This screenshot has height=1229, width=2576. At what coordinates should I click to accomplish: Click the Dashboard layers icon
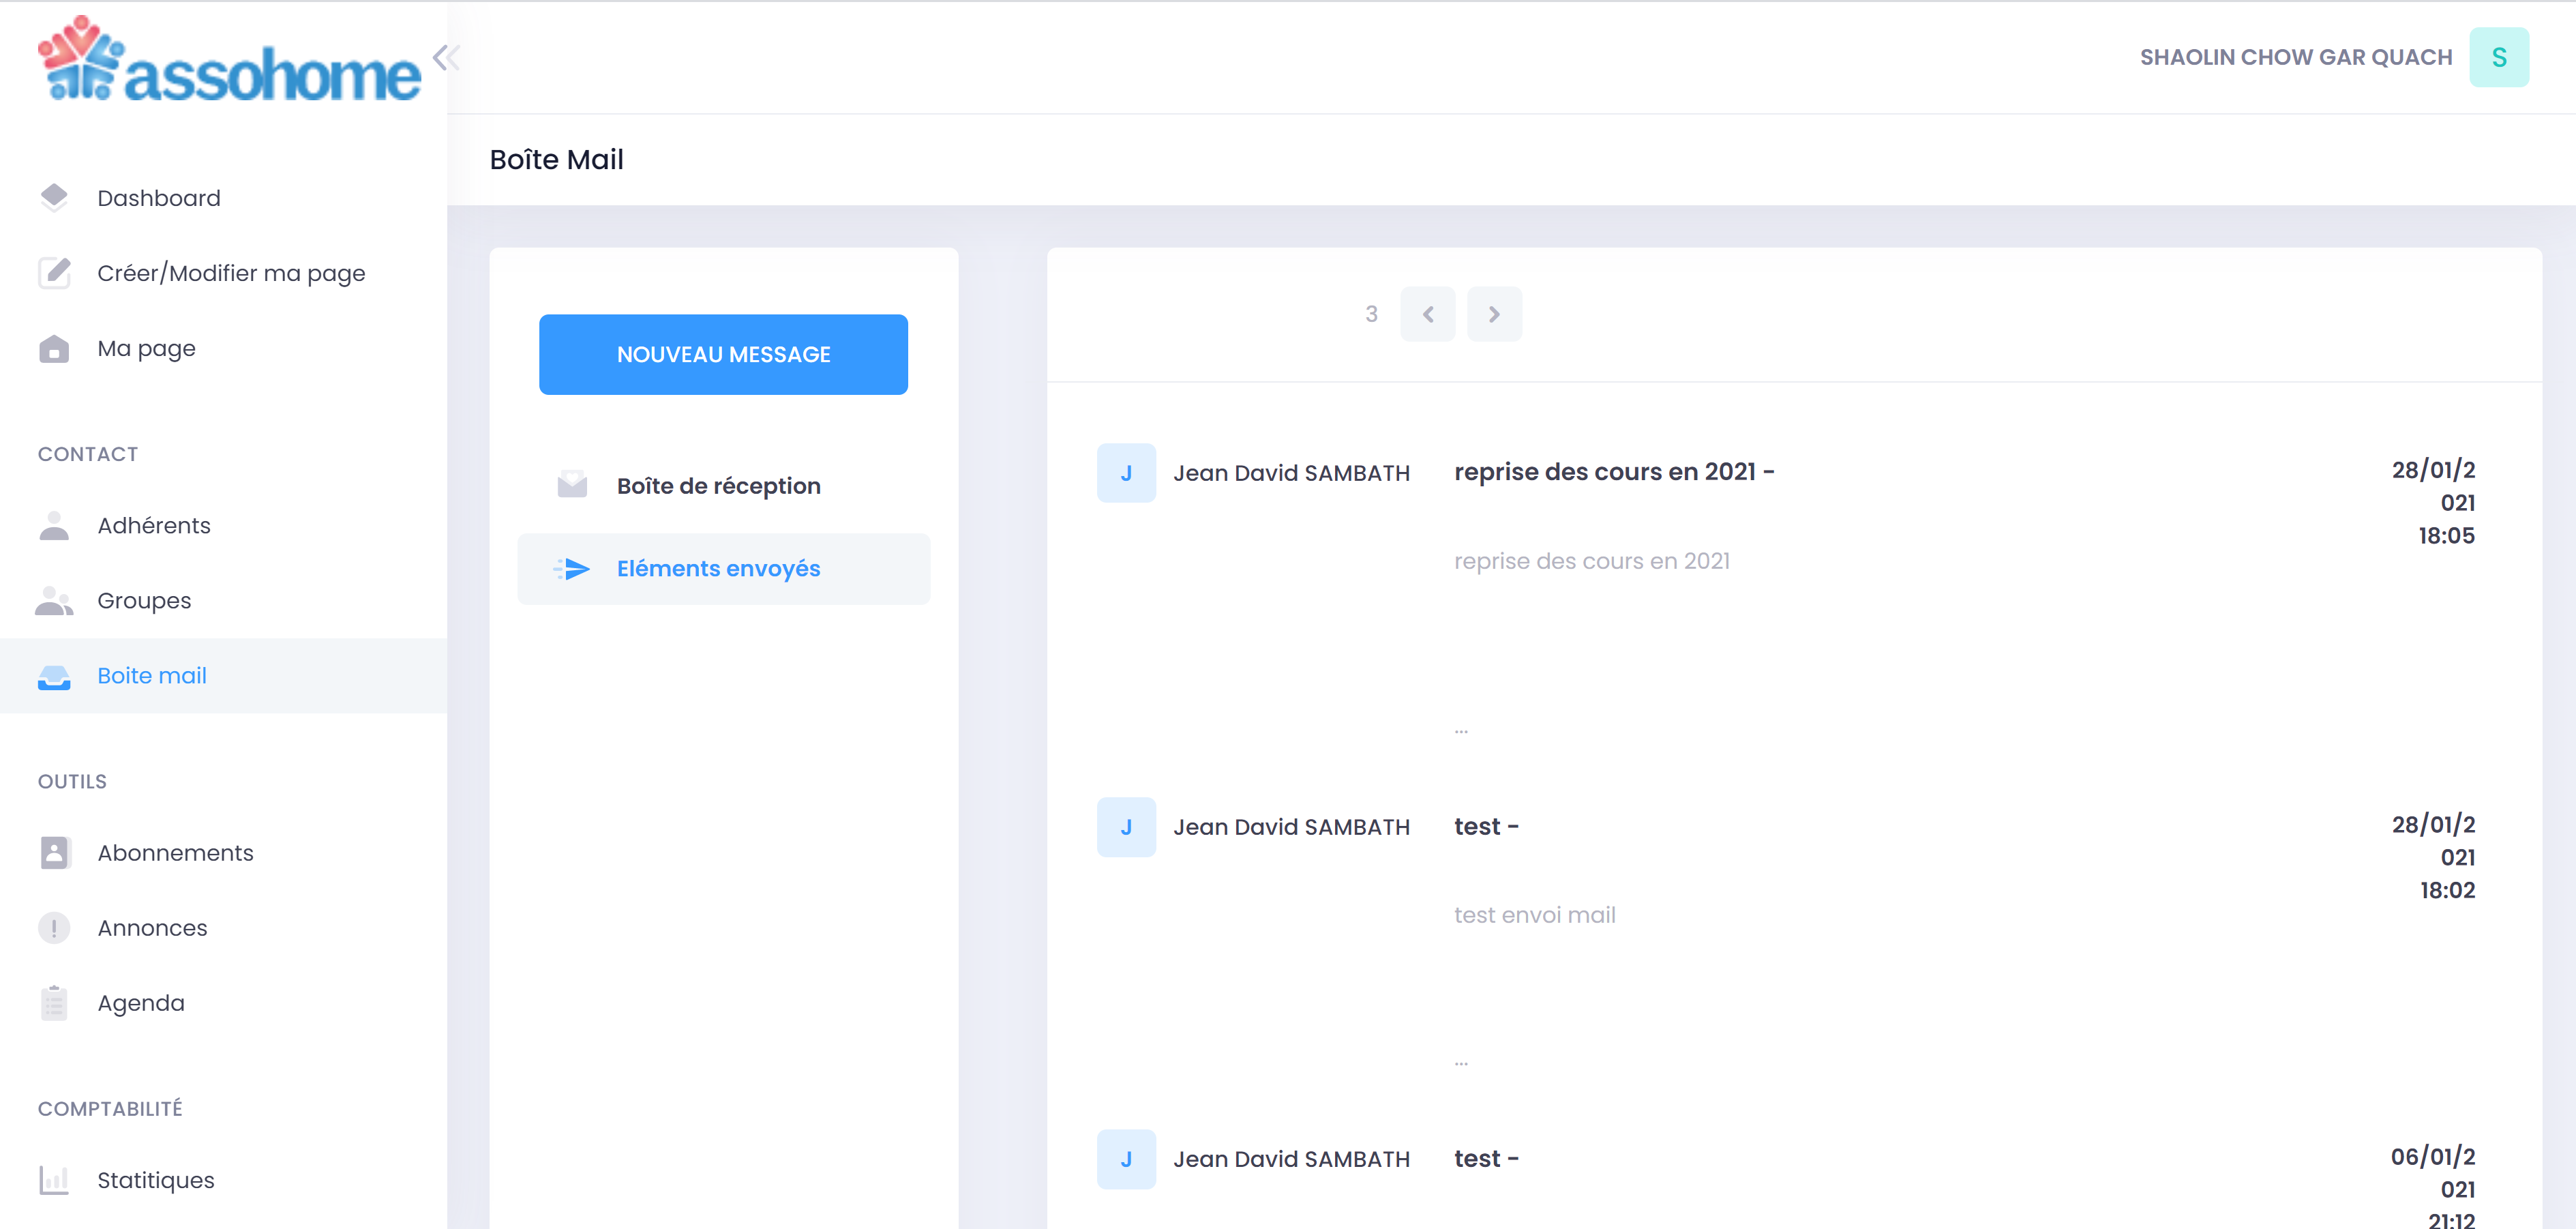(x=54, y=197)
